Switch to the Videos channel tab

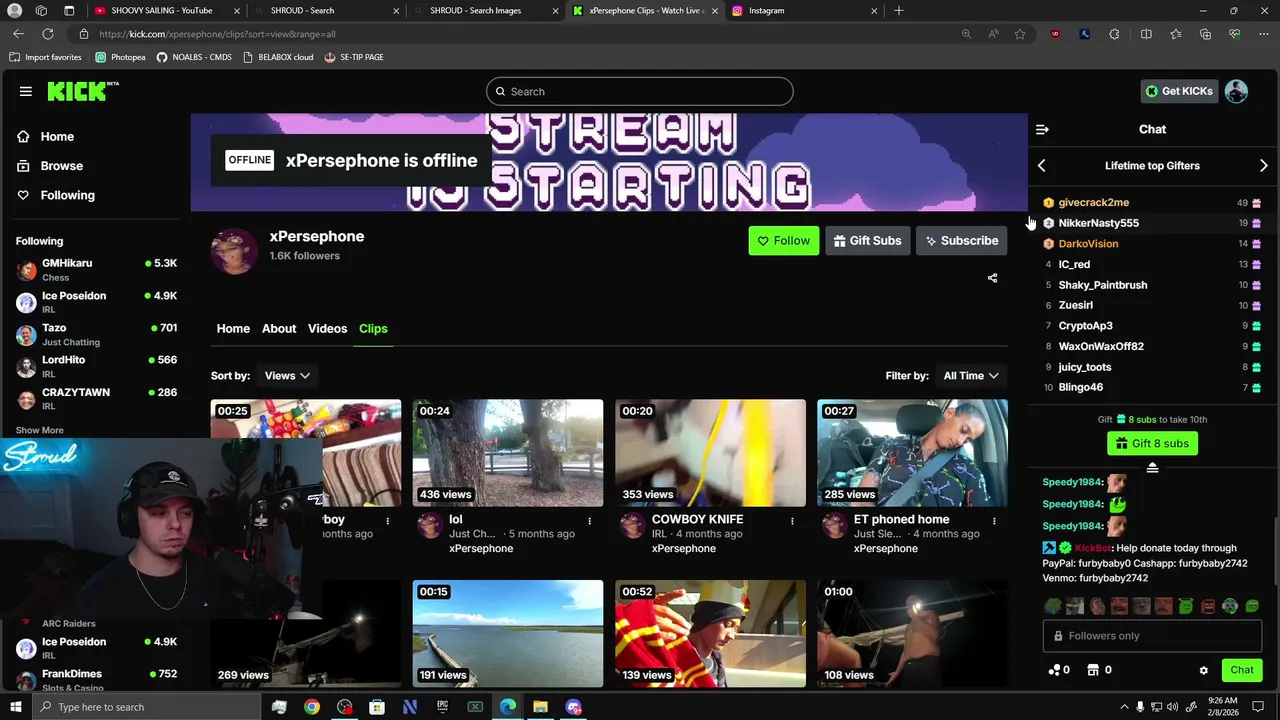[327, 329]
